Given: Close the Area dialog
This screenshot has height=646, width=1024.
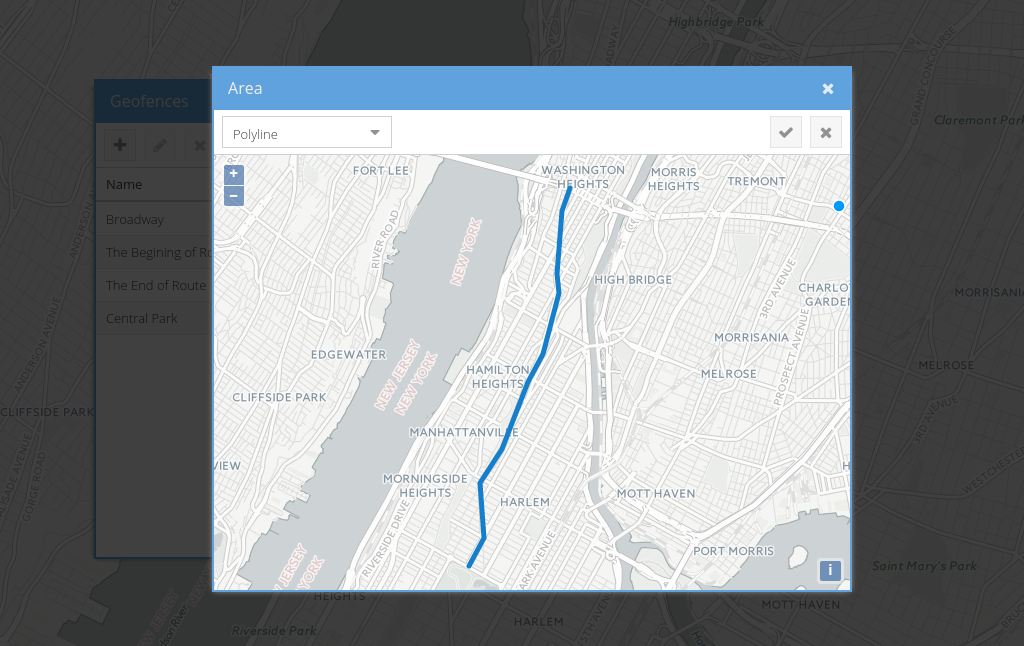Looking at the screenshot, I should (x=828, y=89).
